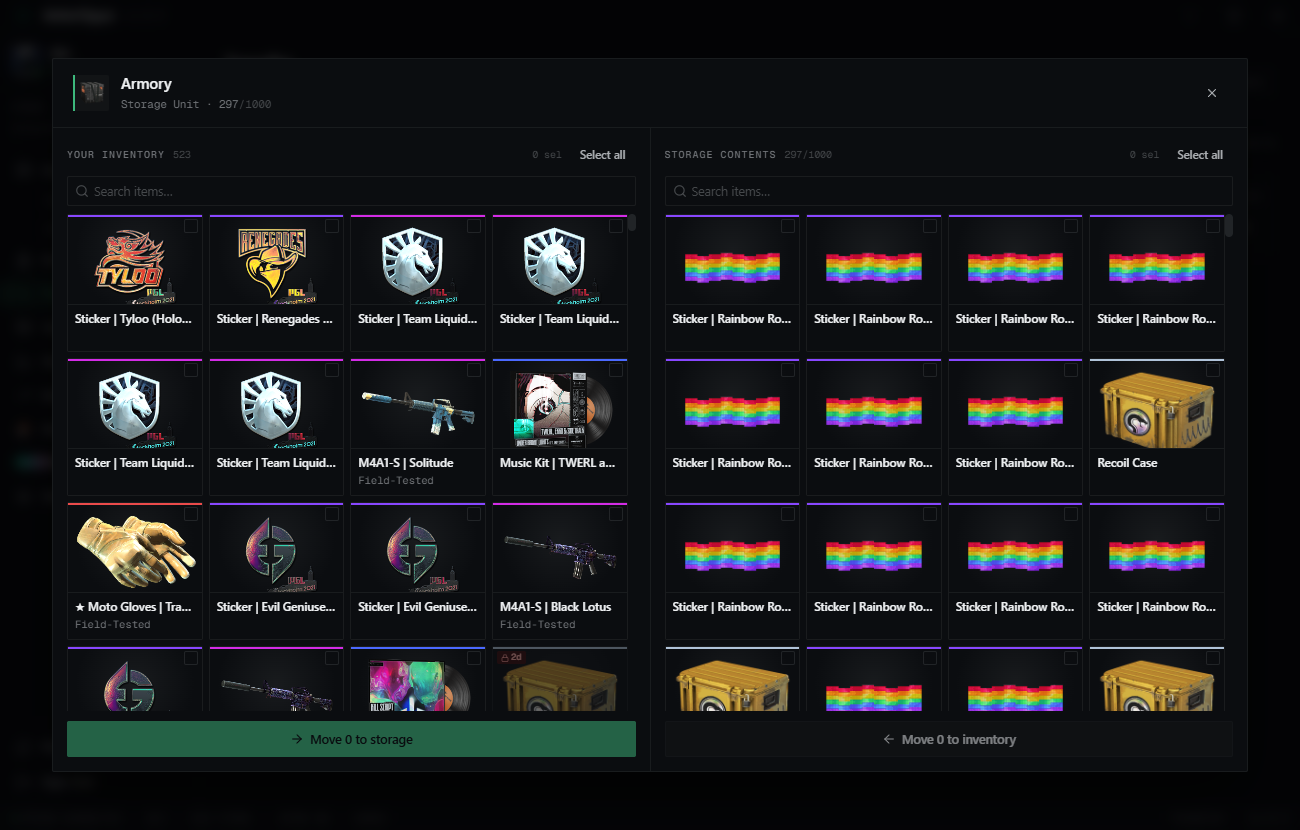Click Move 0 to storage button
The height and width of the screenshot is (830, 1300).
click(351, 739)
